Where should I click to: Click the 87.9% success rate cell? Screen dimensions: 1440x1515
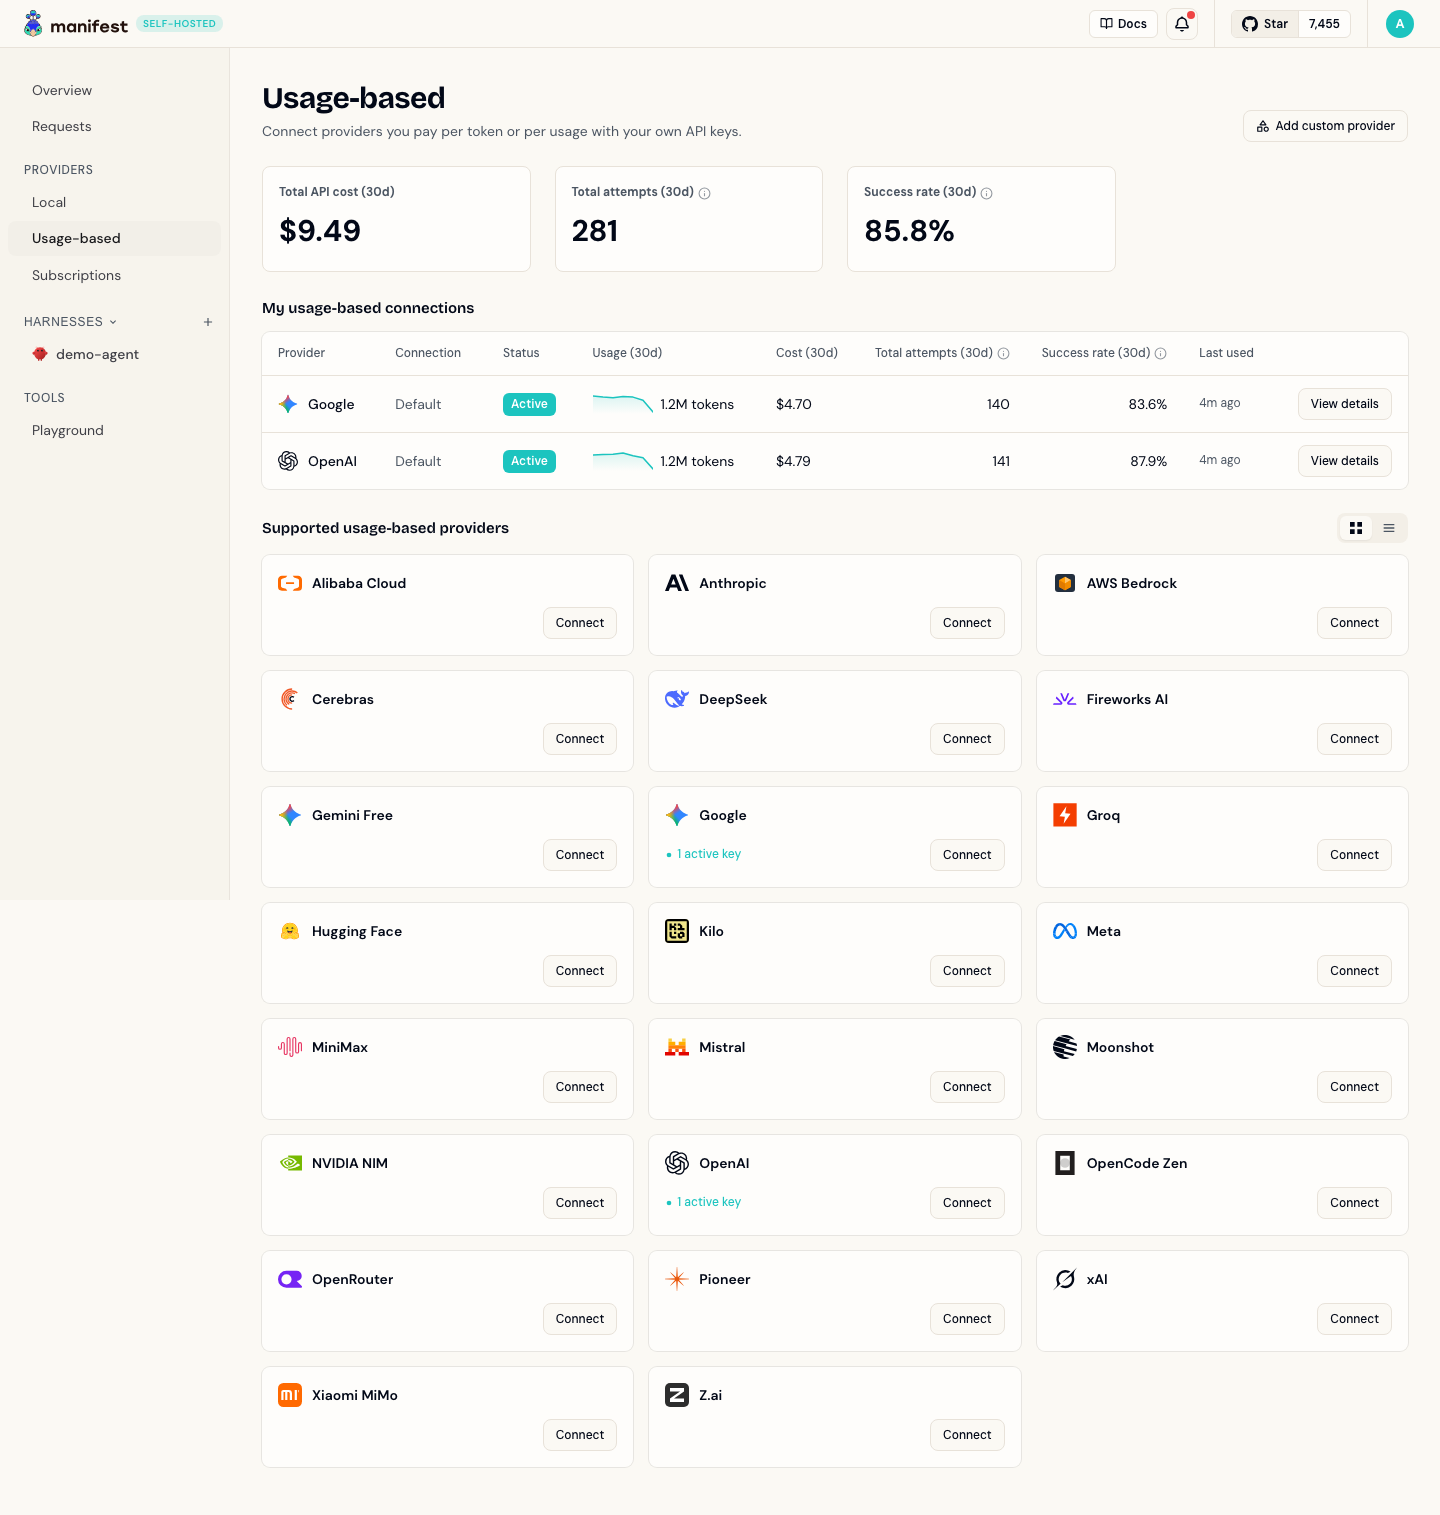(x=1148, y=461)
